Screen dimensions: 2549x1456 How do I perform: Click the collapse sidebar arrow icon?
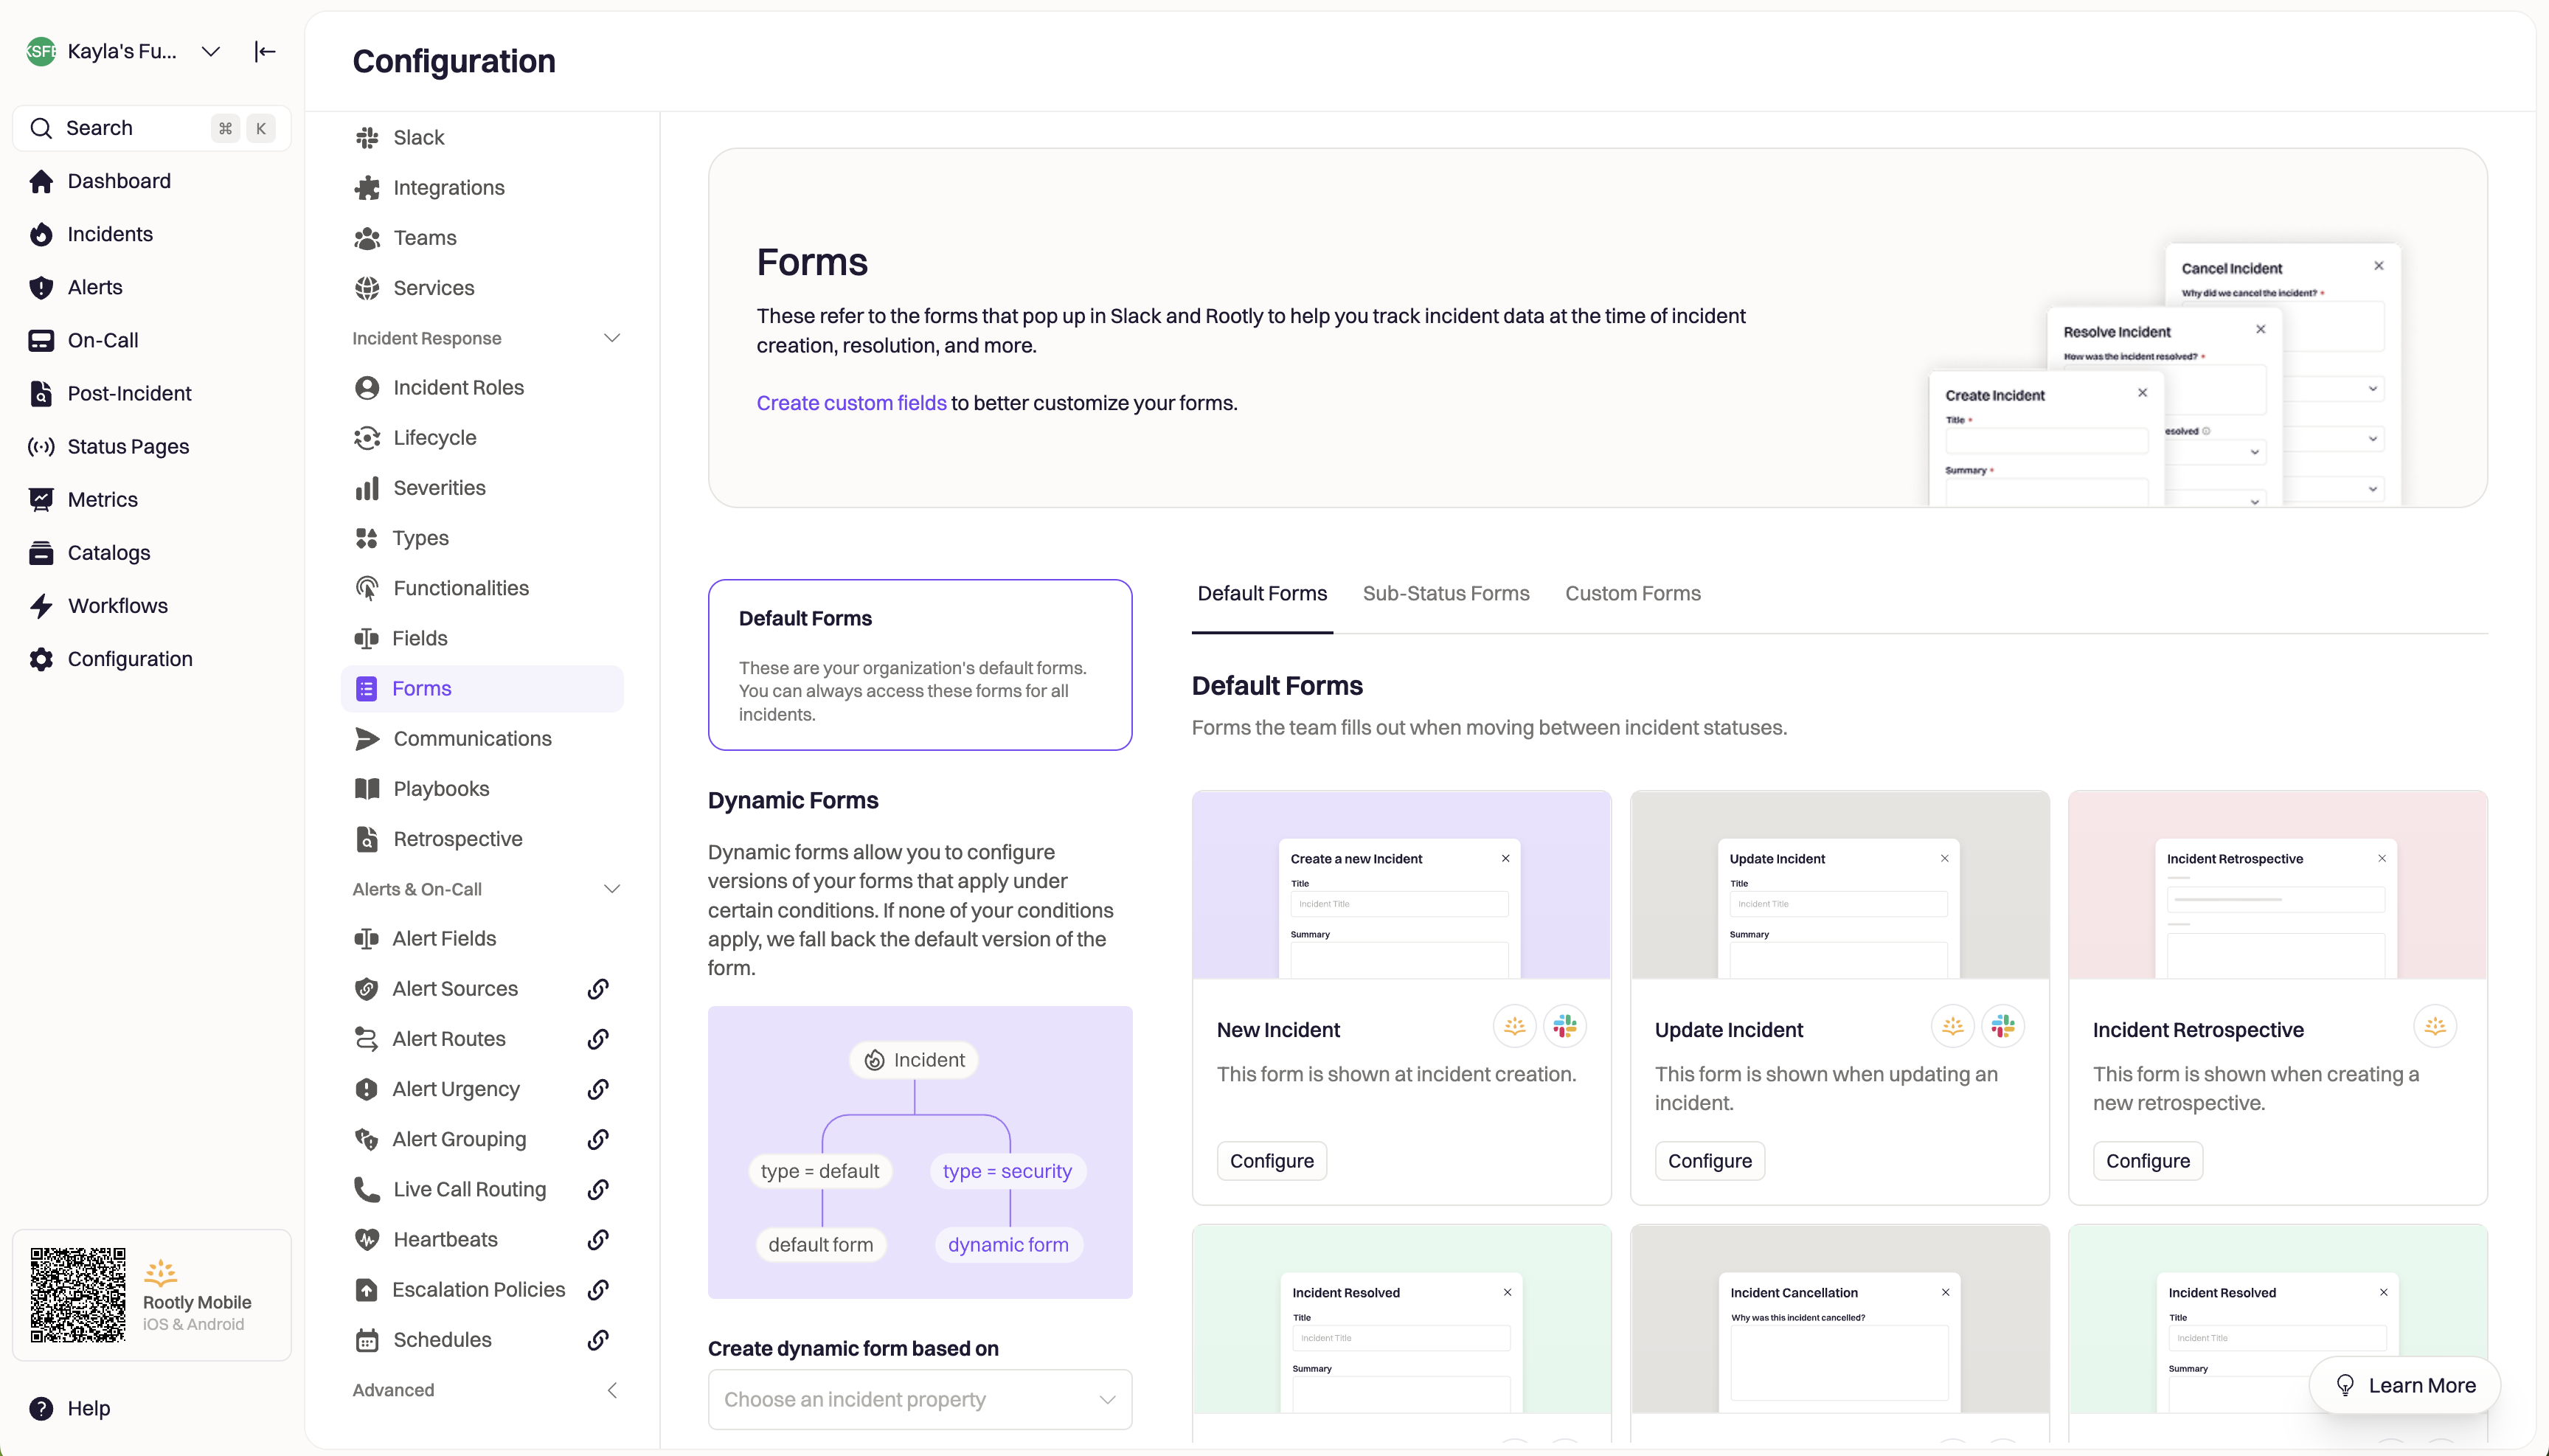click(264, 51)
